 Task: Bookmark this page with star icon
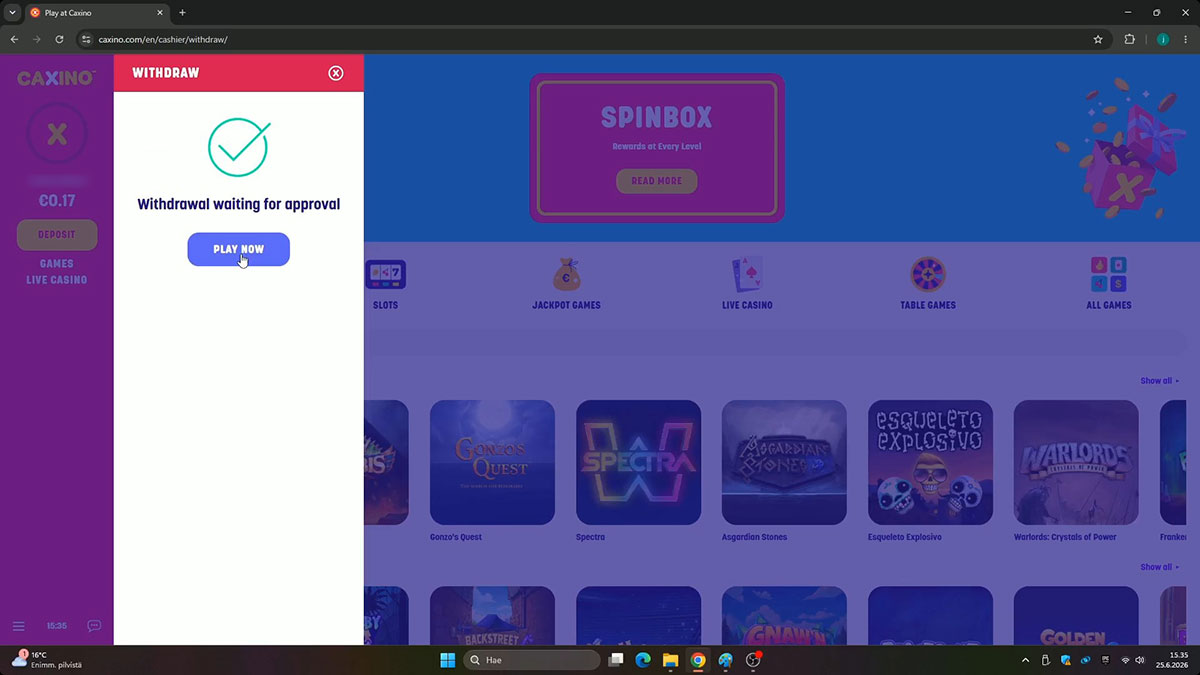(1098, 39)
